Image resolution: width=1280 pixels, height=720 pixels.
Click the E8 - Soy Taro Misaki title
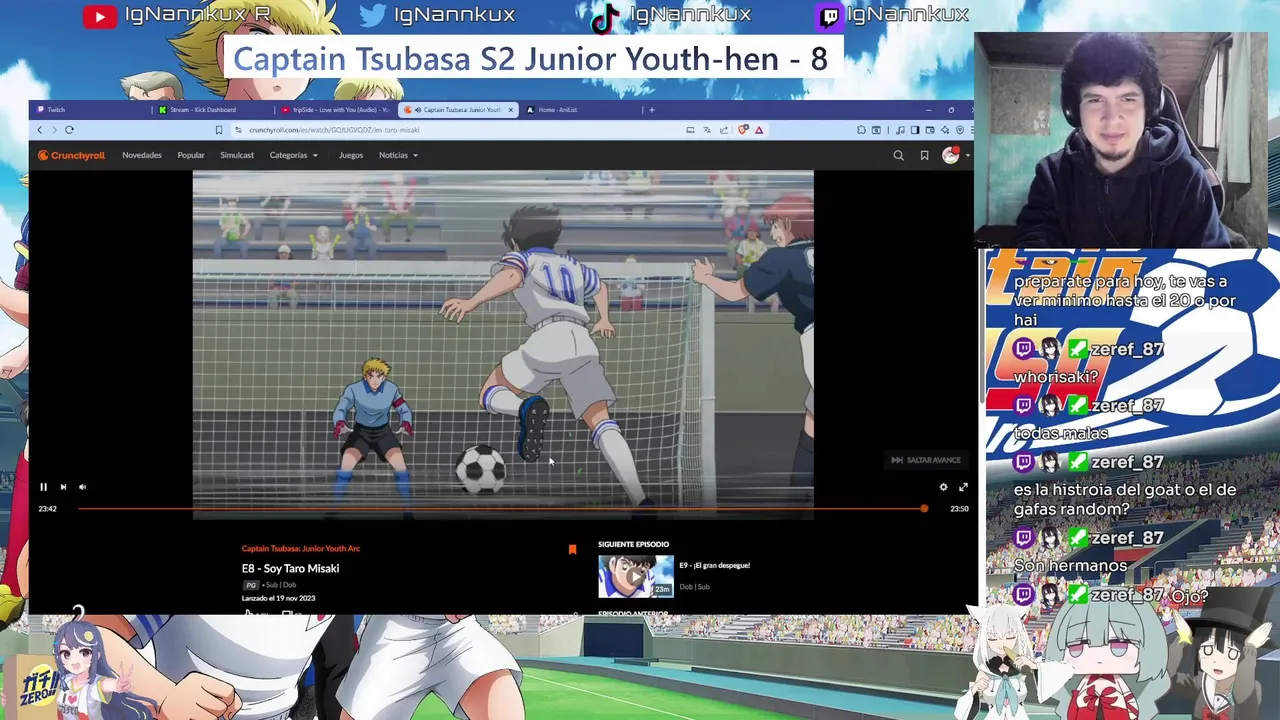pos(290,568)
